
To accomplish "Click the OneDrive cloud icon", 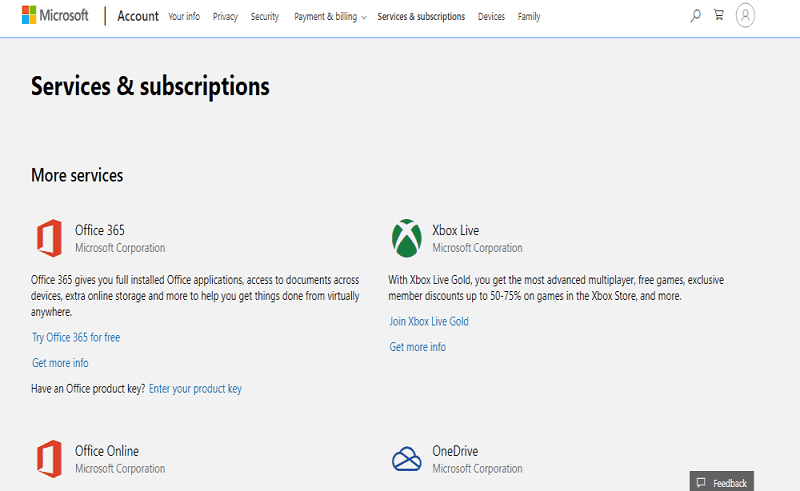I will pyautogui.click(x=406, y=459).
